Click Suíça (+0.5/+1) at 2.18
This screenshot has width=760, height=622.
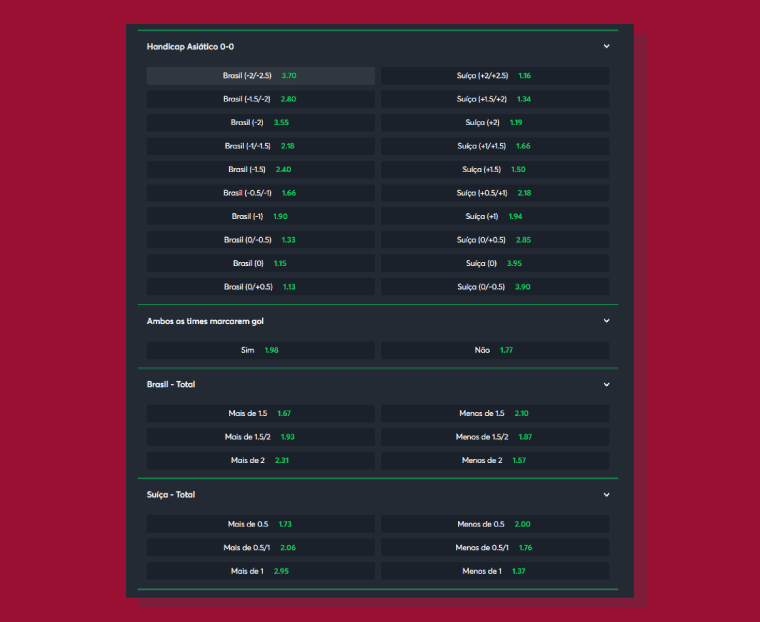495,193
